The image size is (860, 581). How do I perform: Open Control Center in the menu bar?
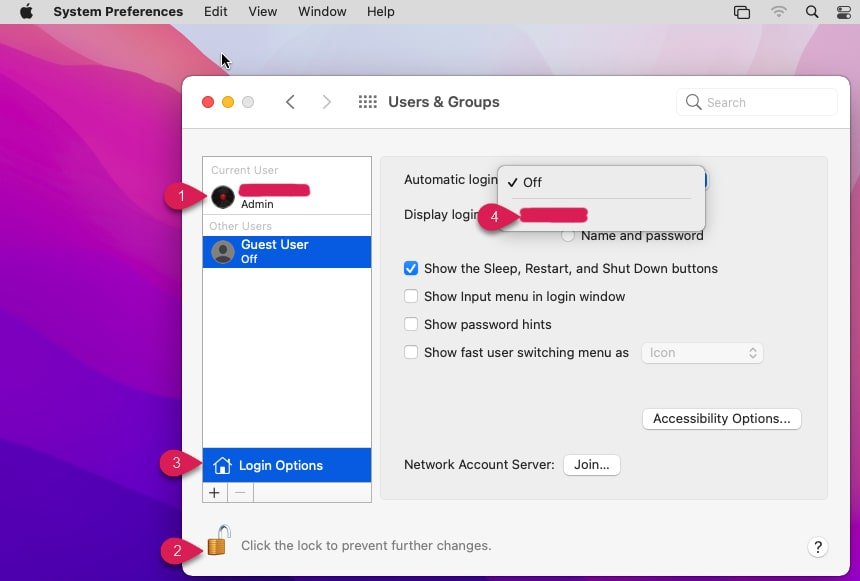(x=843, y=12)
